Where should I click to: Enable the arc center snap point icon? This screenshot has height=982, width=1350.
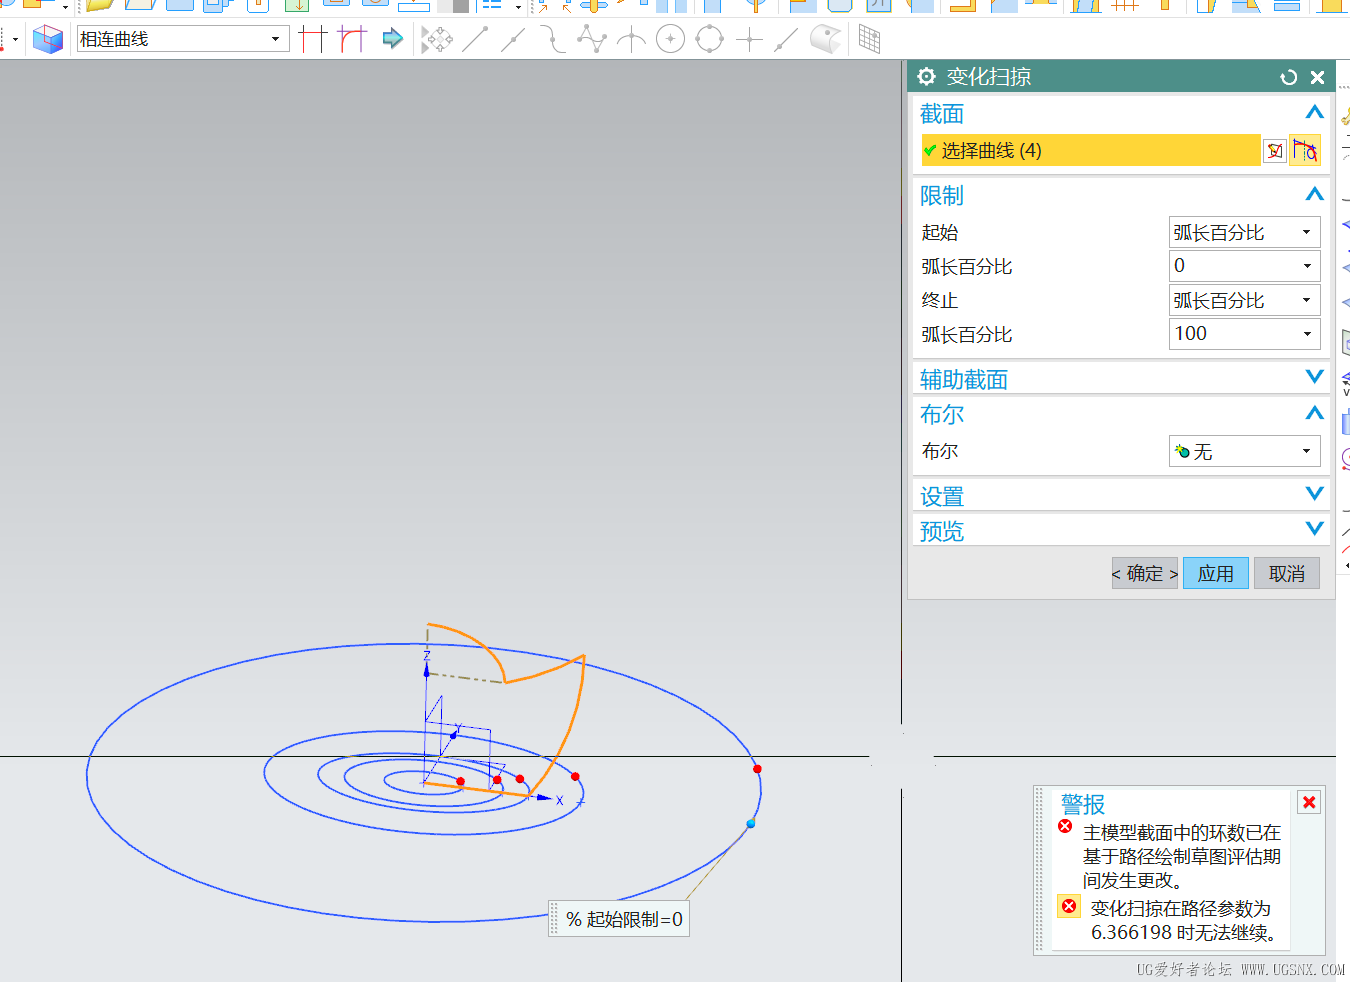point(670,40)
